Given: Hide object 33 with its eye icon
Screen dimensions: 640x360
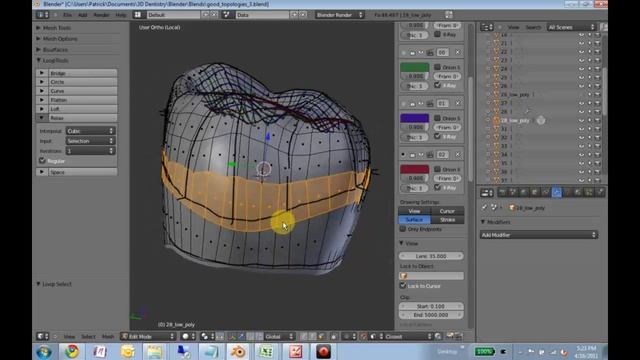Looking at the screenshot, I should pyautogui.click(x=581, y=146).
